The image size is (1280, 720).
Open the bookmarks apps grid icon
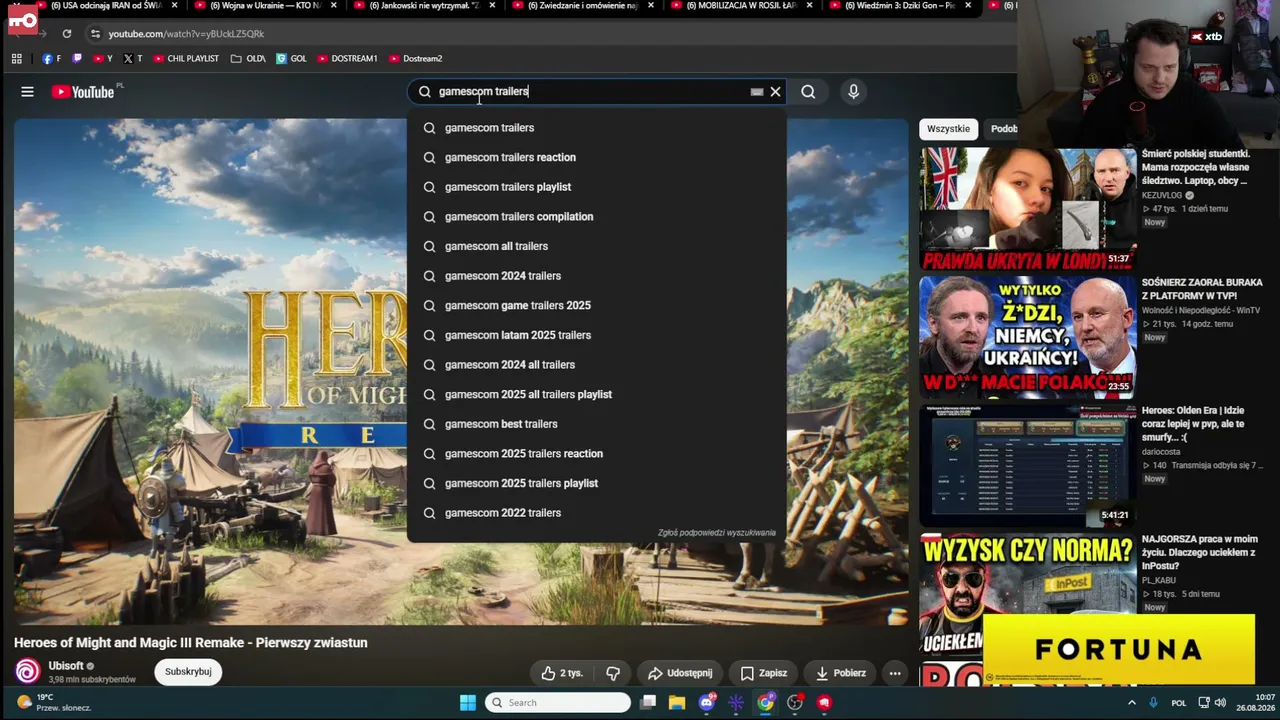pos(17,59)
